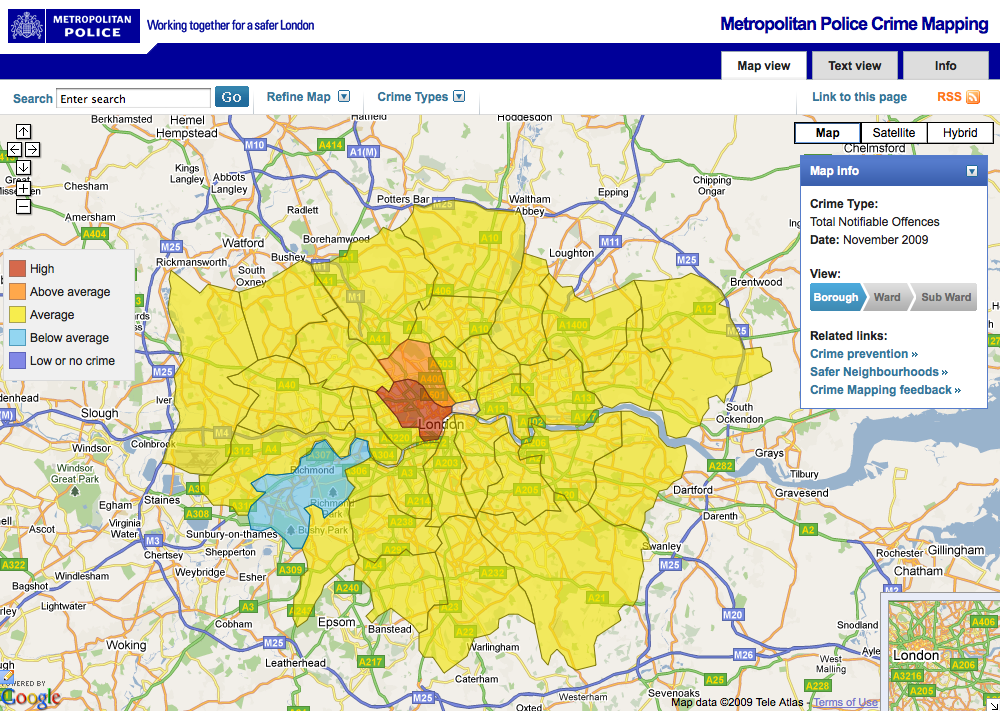Screen dimensions: 1000x711
Task: Open the Terms of Use link
Action: (845, 702)
